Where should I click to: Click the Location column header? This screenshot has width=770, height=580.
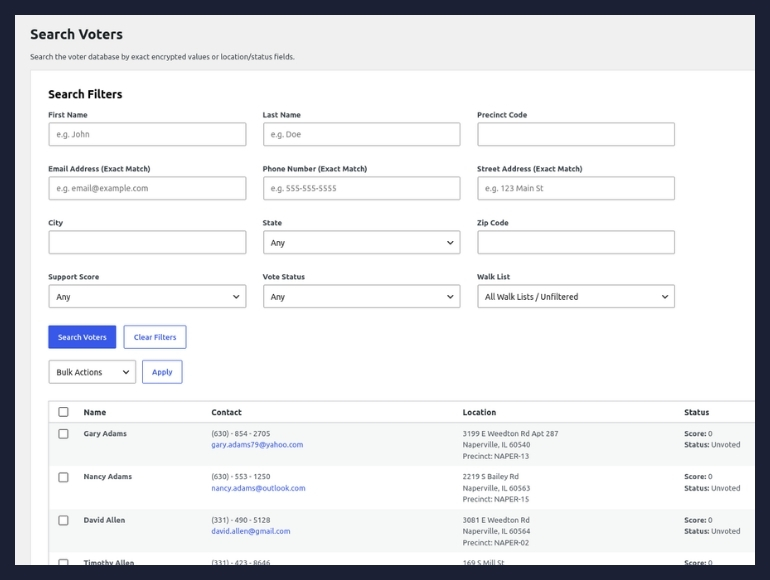479,413
